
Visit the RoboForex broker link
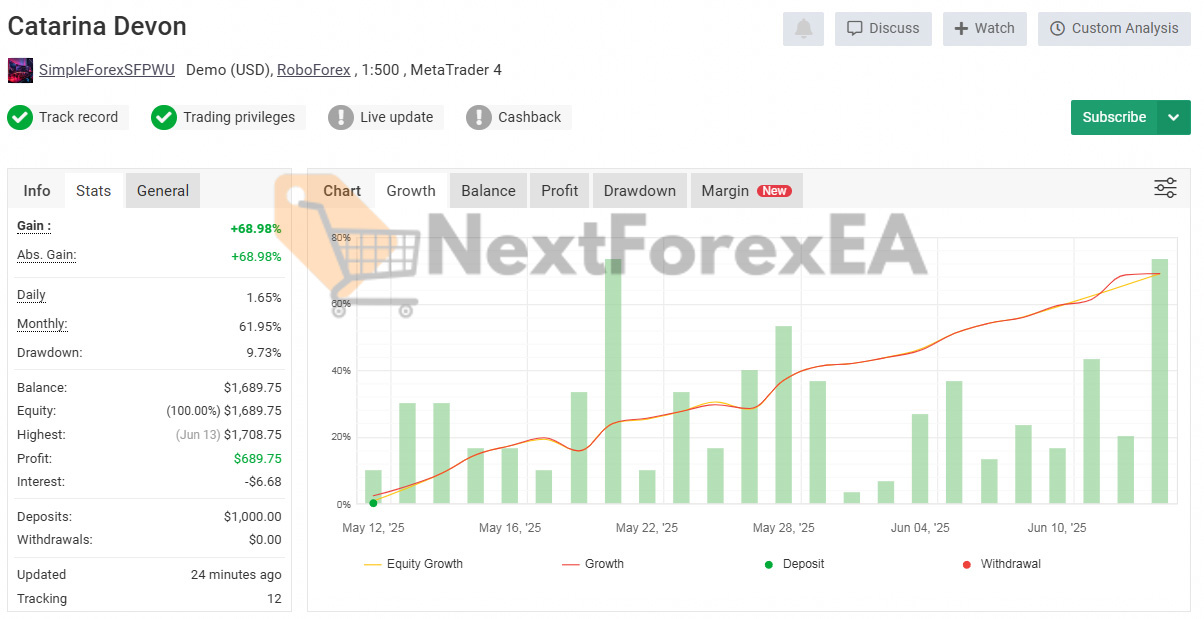click(313, 70)
